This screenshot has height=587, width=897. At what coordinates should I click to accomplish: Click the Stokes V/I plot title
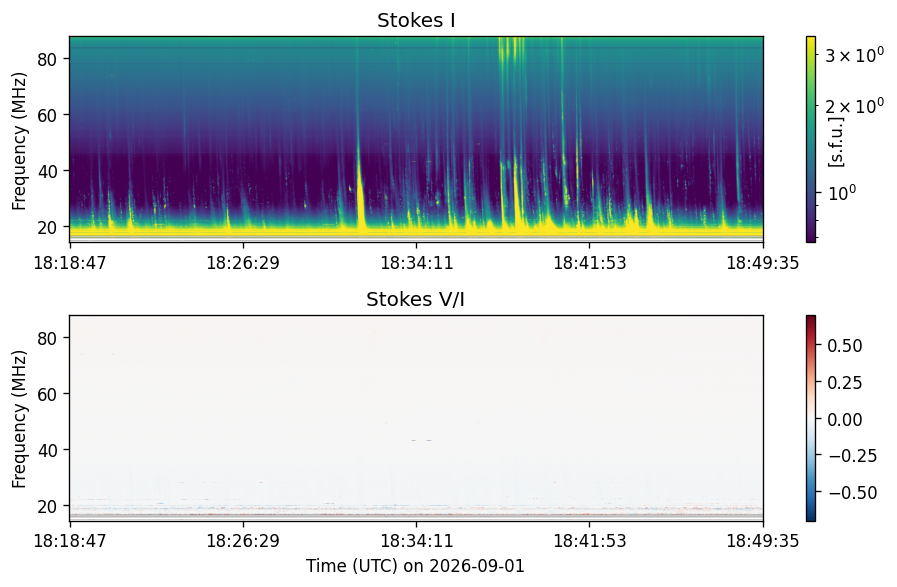tap(415, 299)
